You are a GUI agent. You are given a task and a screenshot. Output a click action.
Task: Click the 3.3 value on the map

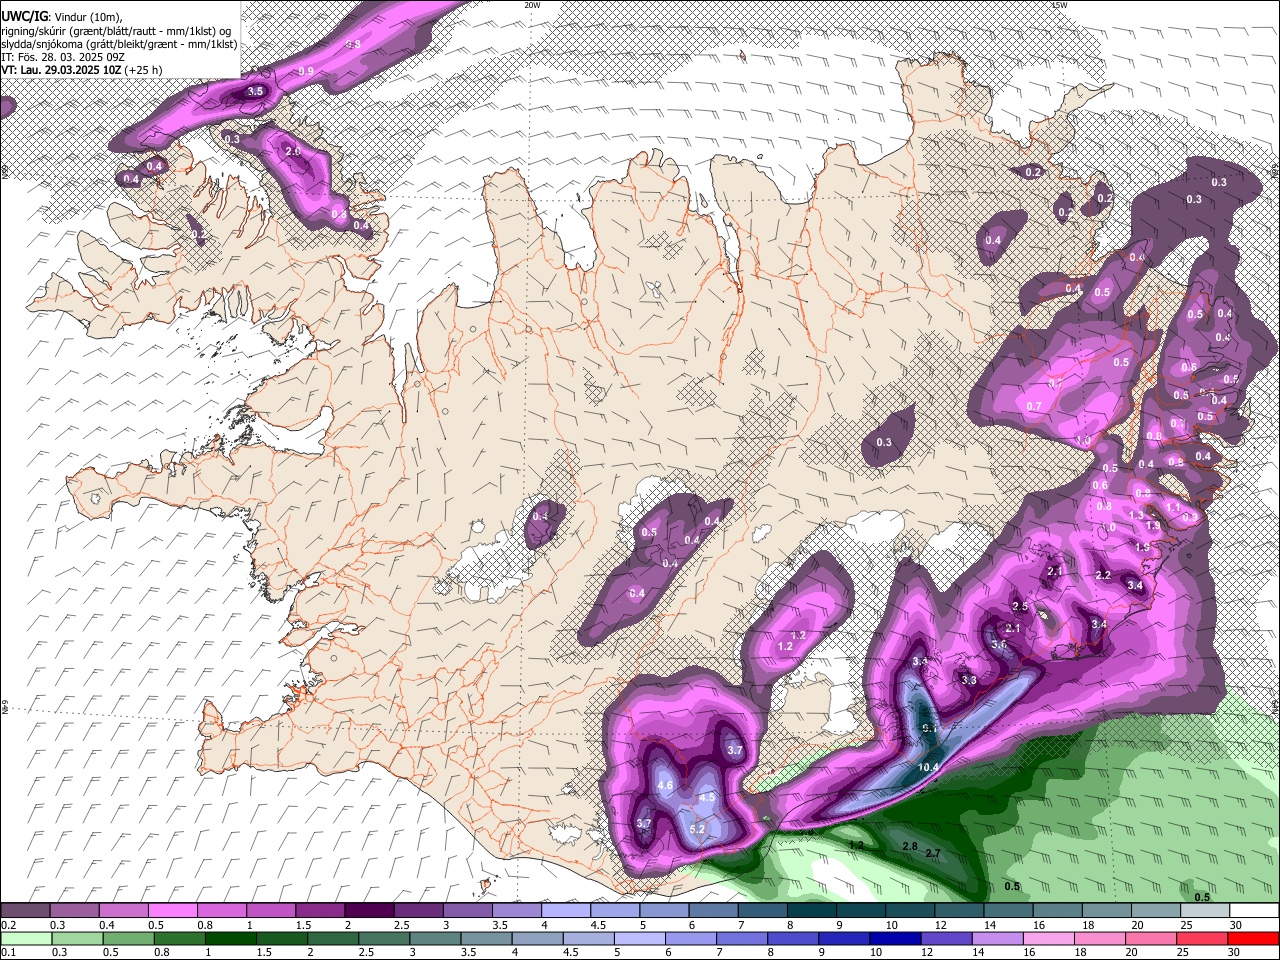[968, 680]
